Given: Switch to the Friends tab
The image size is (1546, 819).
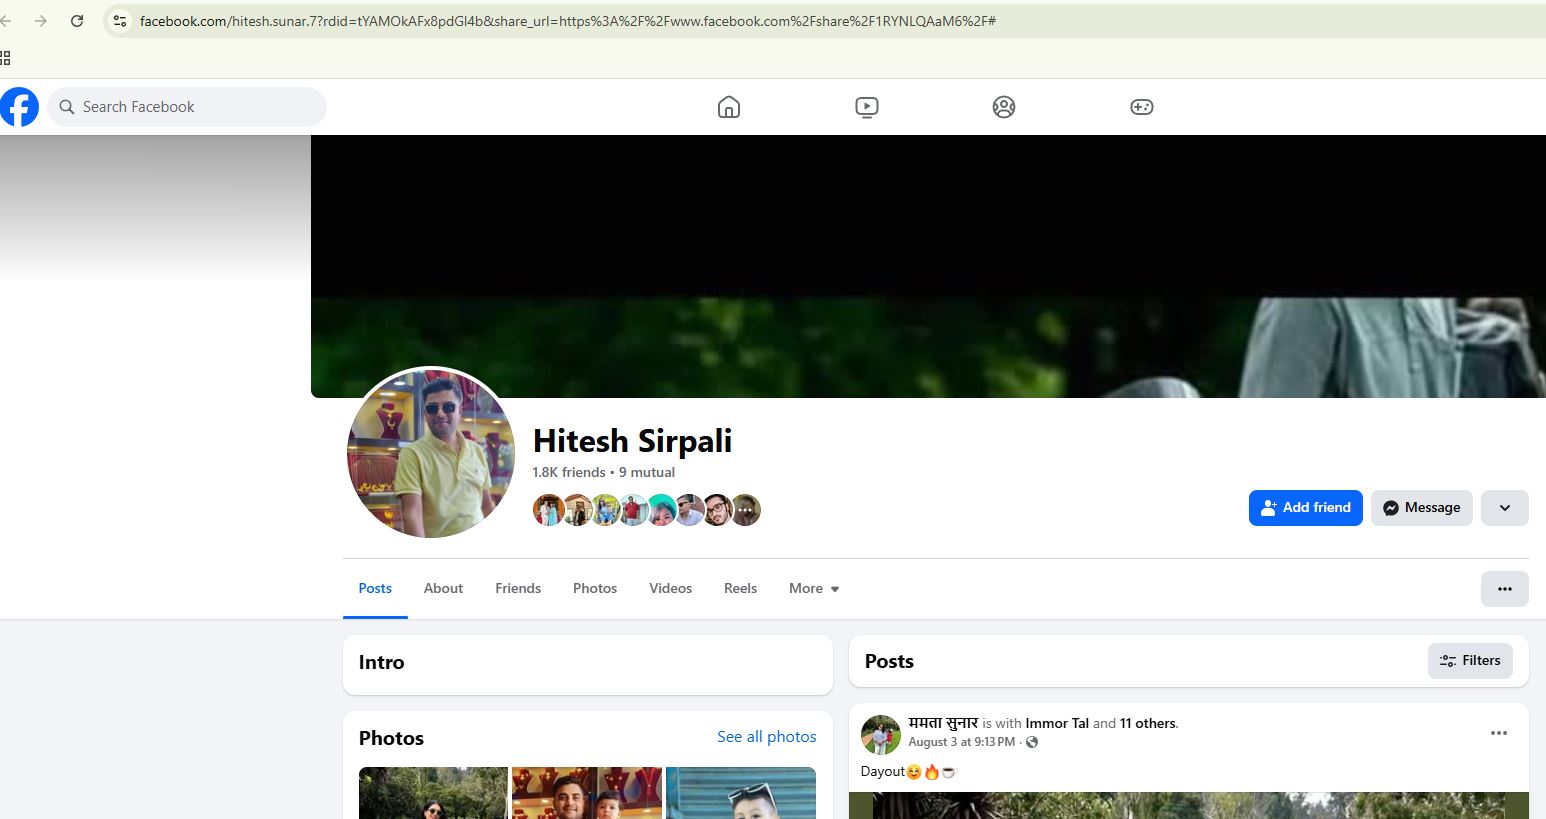Looking at the screenshot, I should pos(518,588).
